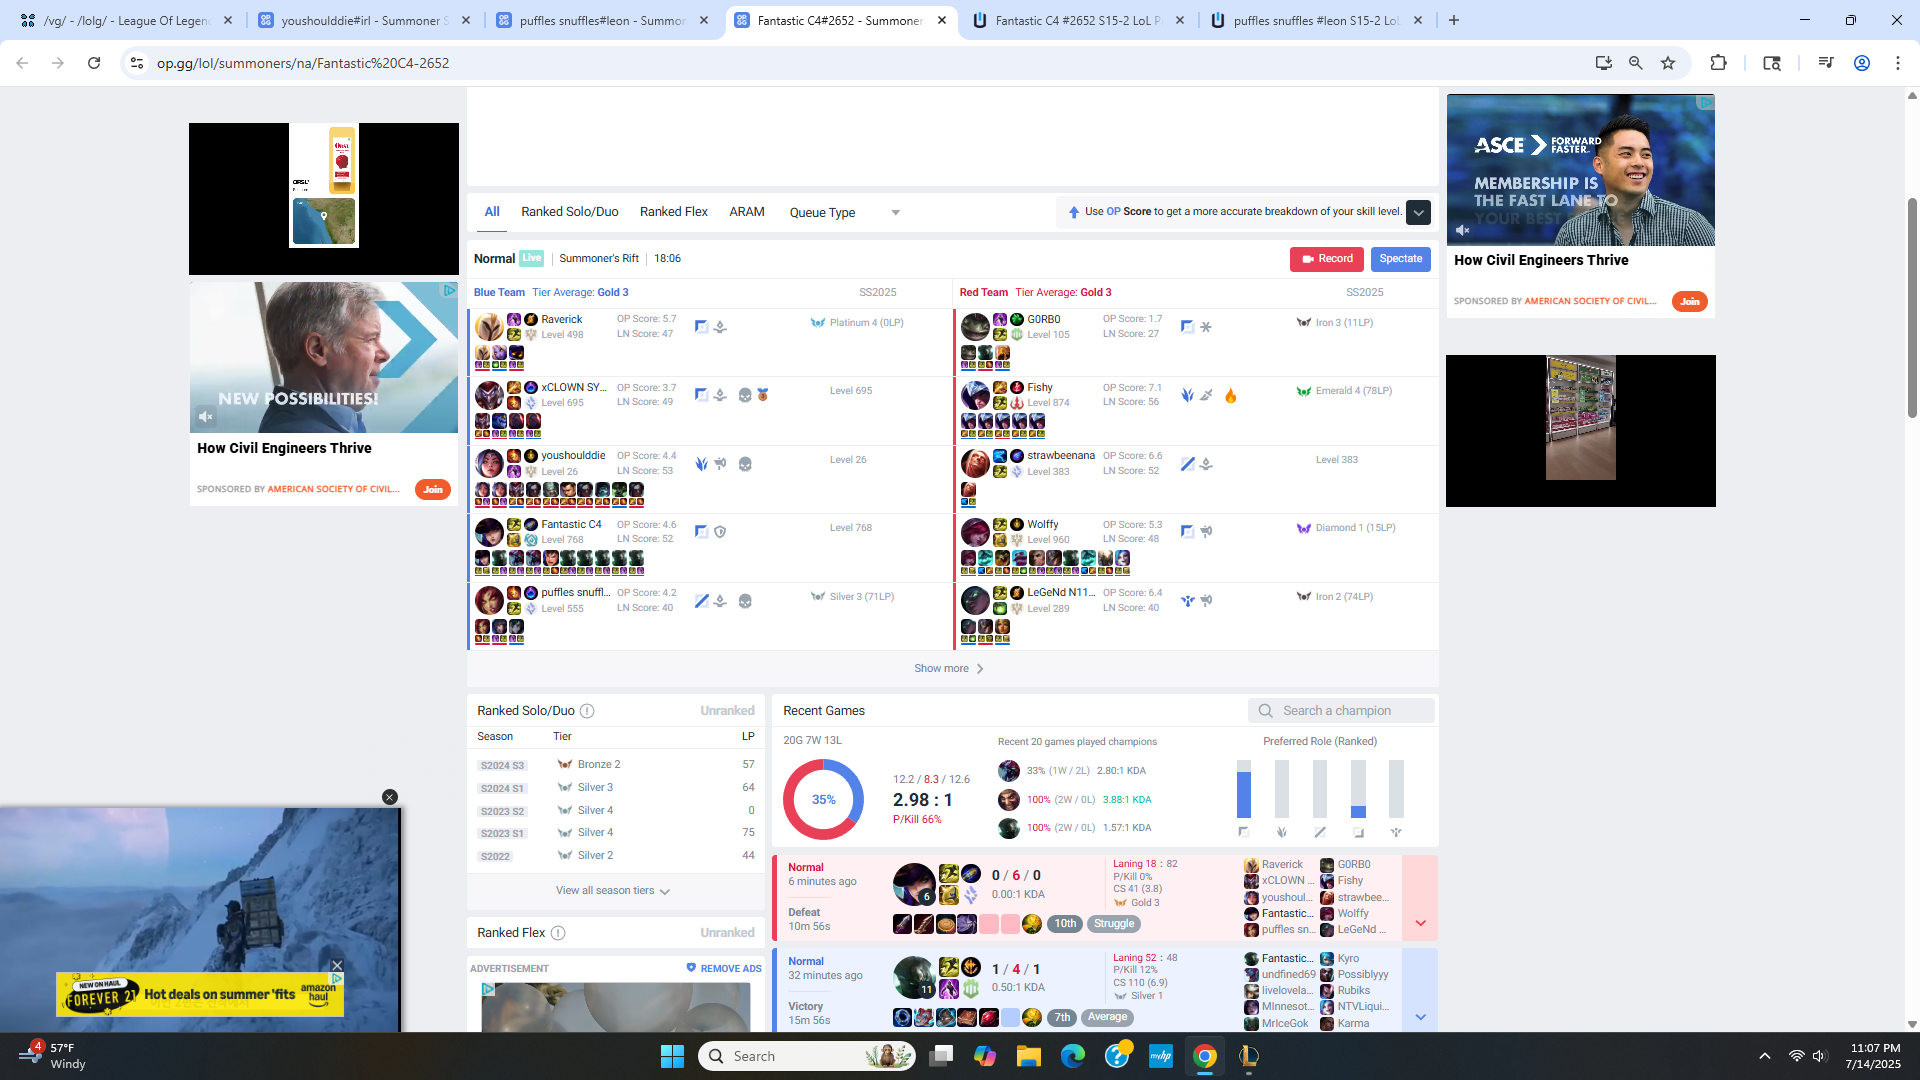Image resolution: width=1920 pixels, height=1080 pixels.
Task: Open Microsoft Edge from the taskbar
Action: pos(1072,1056)
